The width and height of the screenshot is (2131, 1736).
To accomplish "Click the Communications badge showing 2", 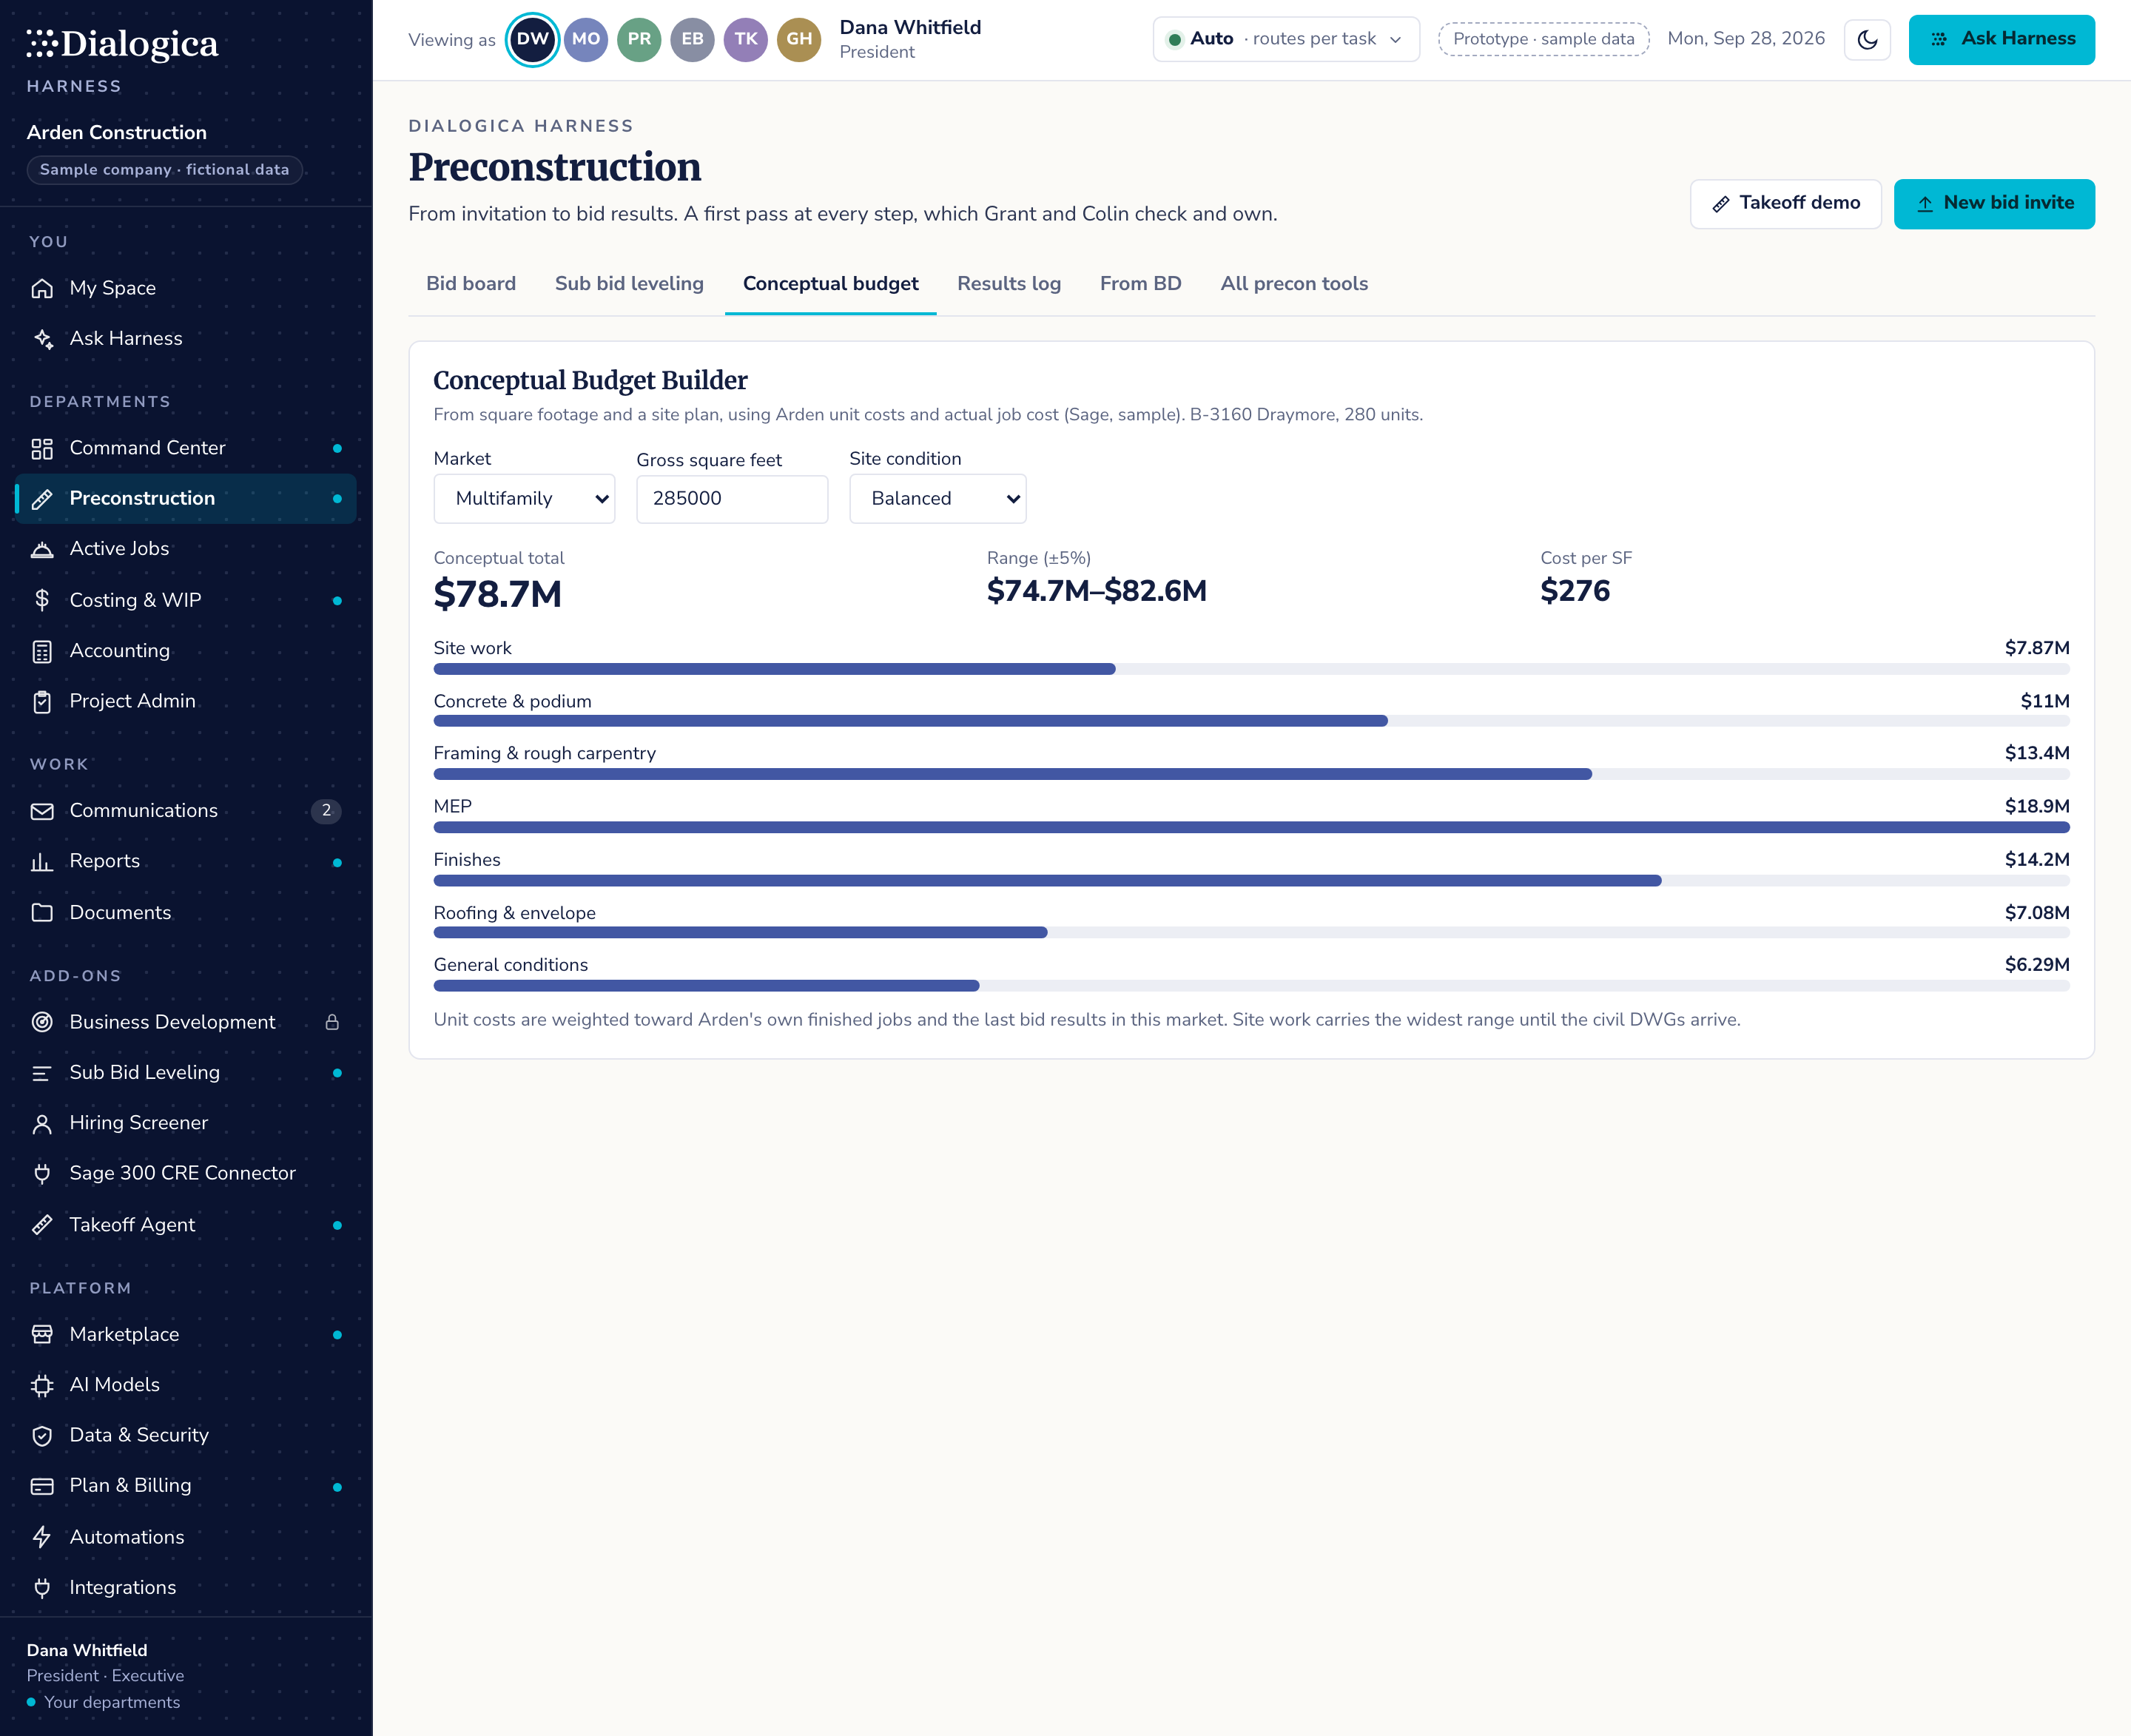I will [x=326, y=811].
